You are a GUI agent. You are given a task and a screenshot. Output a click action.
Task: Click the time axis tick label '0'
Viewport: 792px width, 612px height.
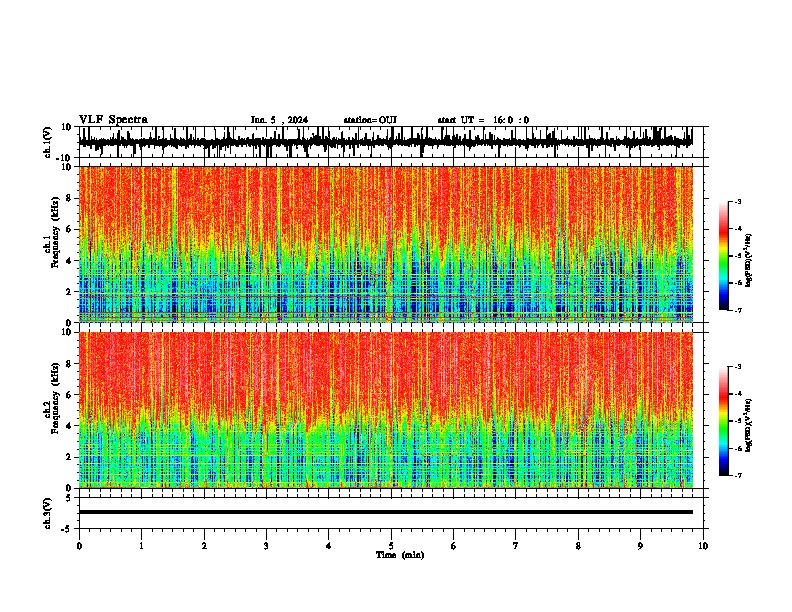[79, 546]
